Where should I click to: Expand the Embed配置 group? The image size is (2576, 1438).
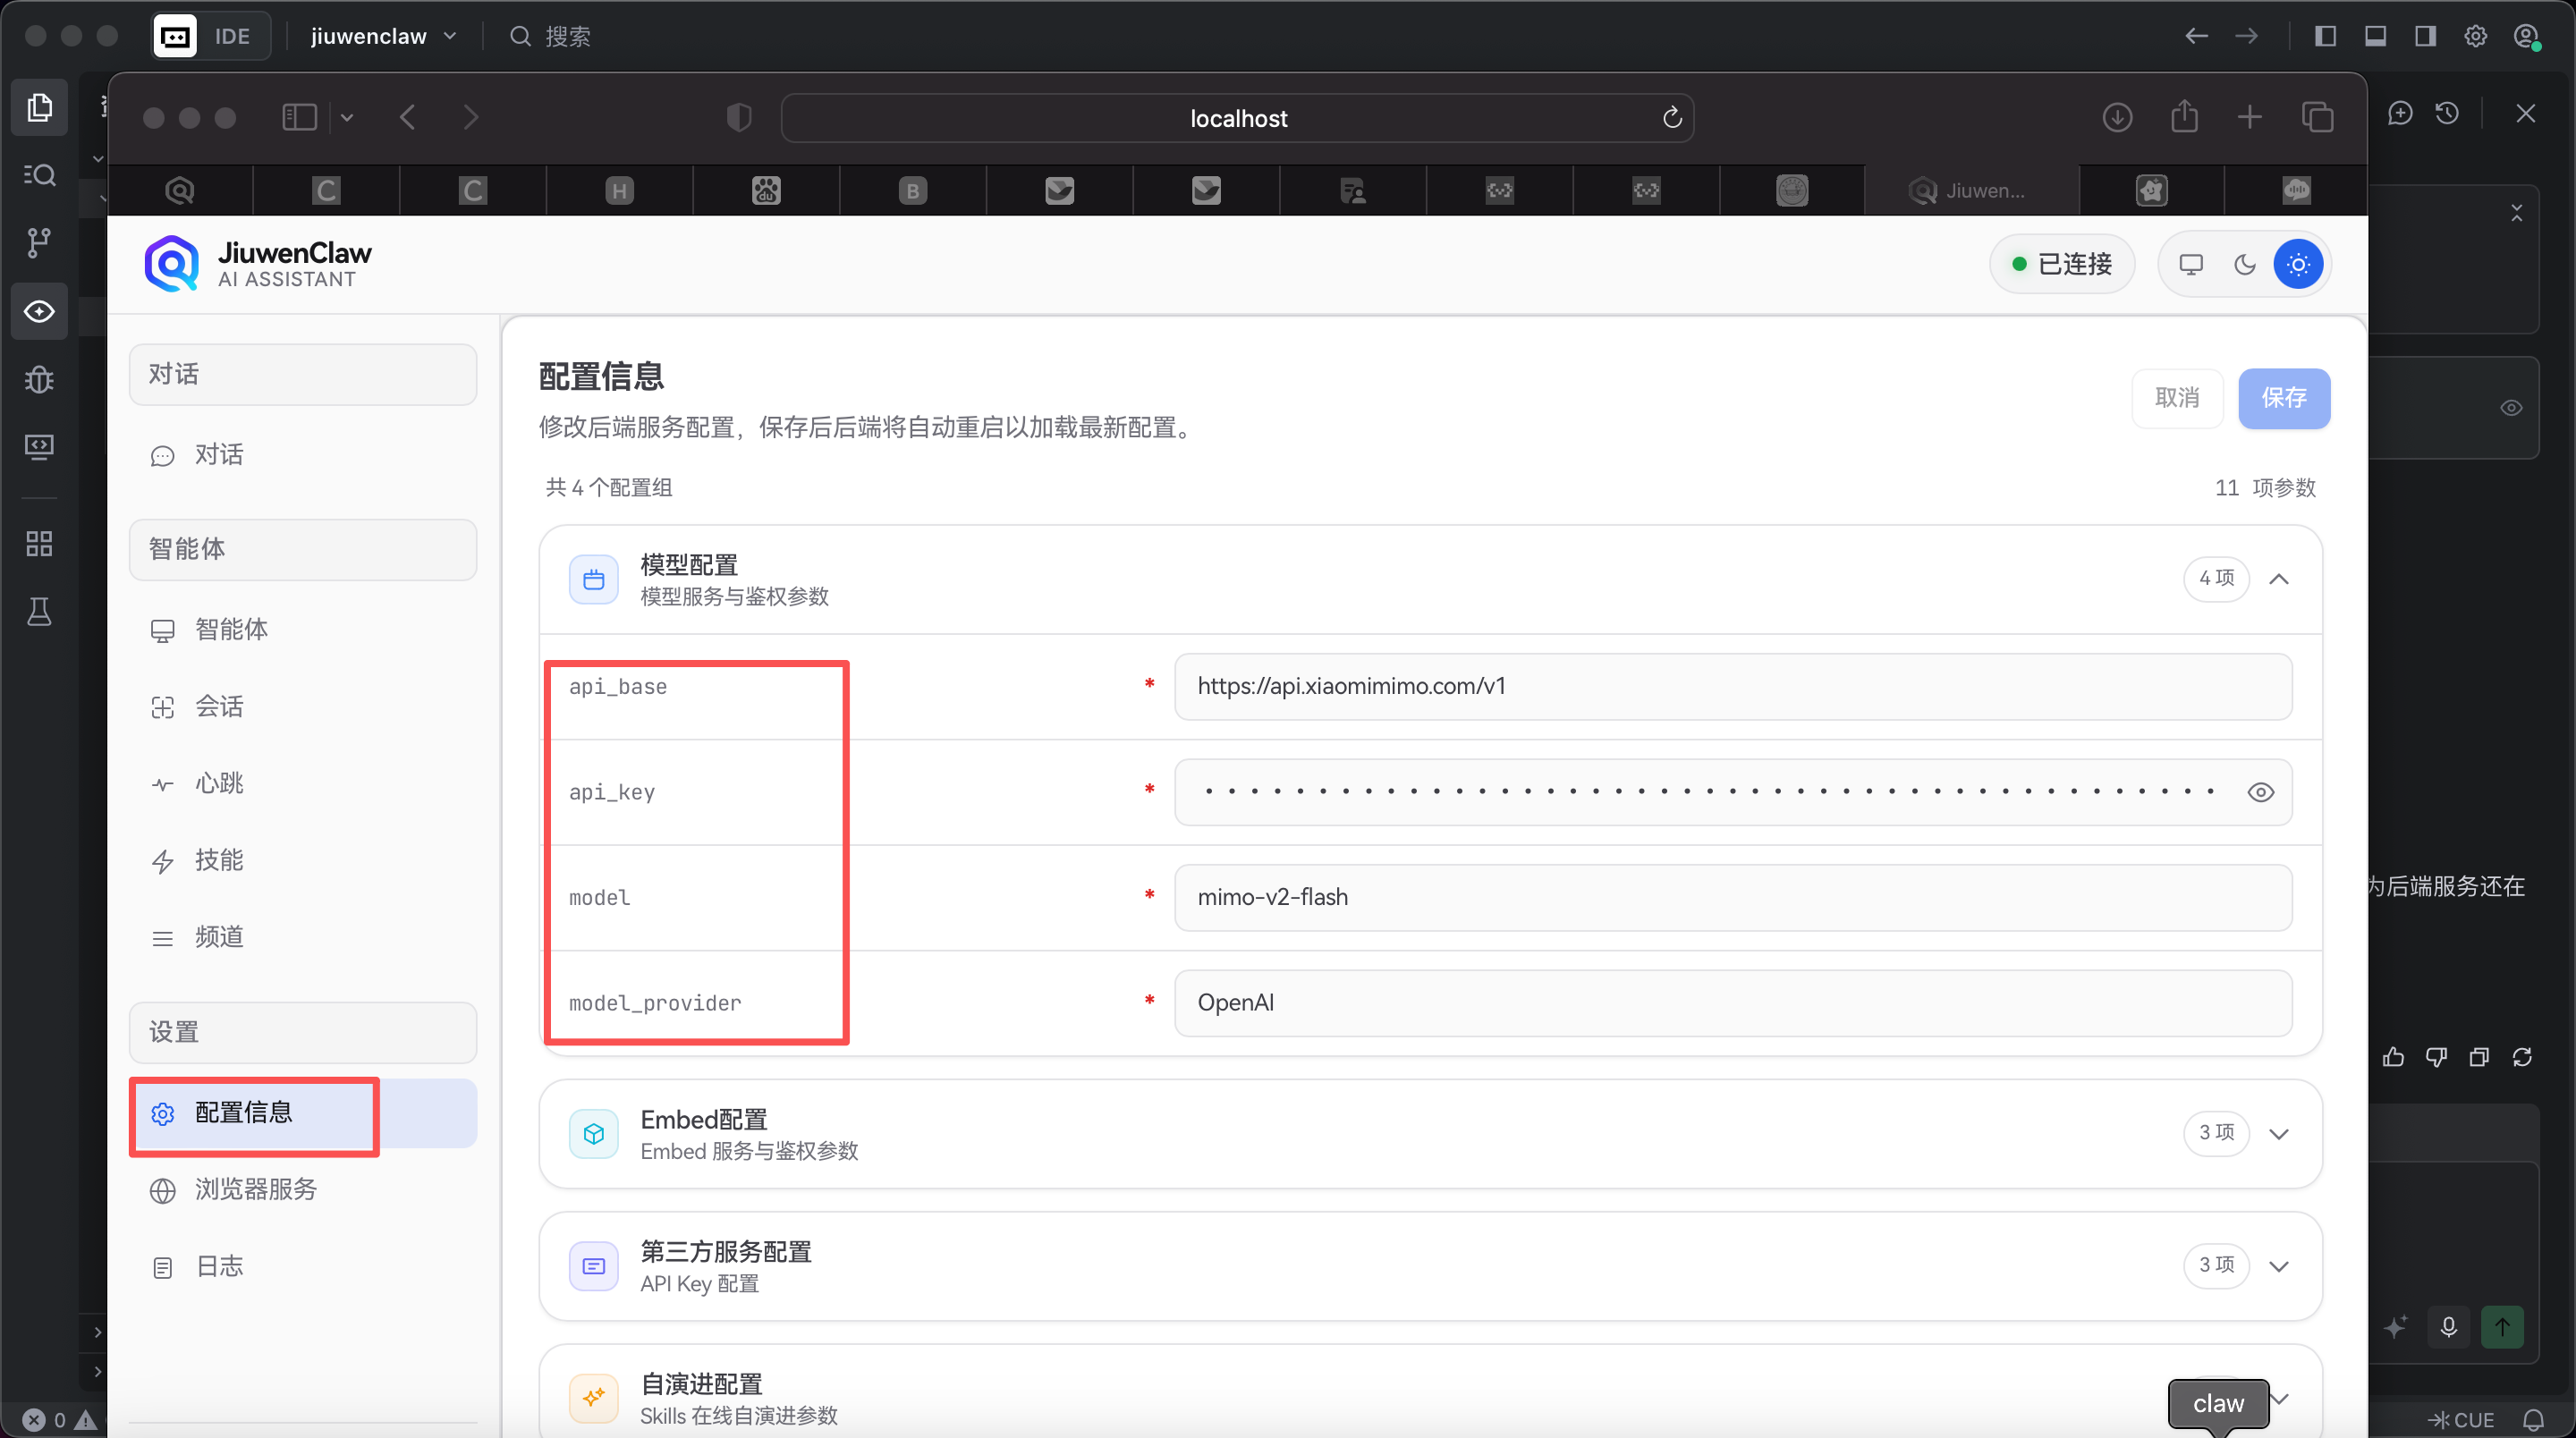(x=2279, y=1133)
